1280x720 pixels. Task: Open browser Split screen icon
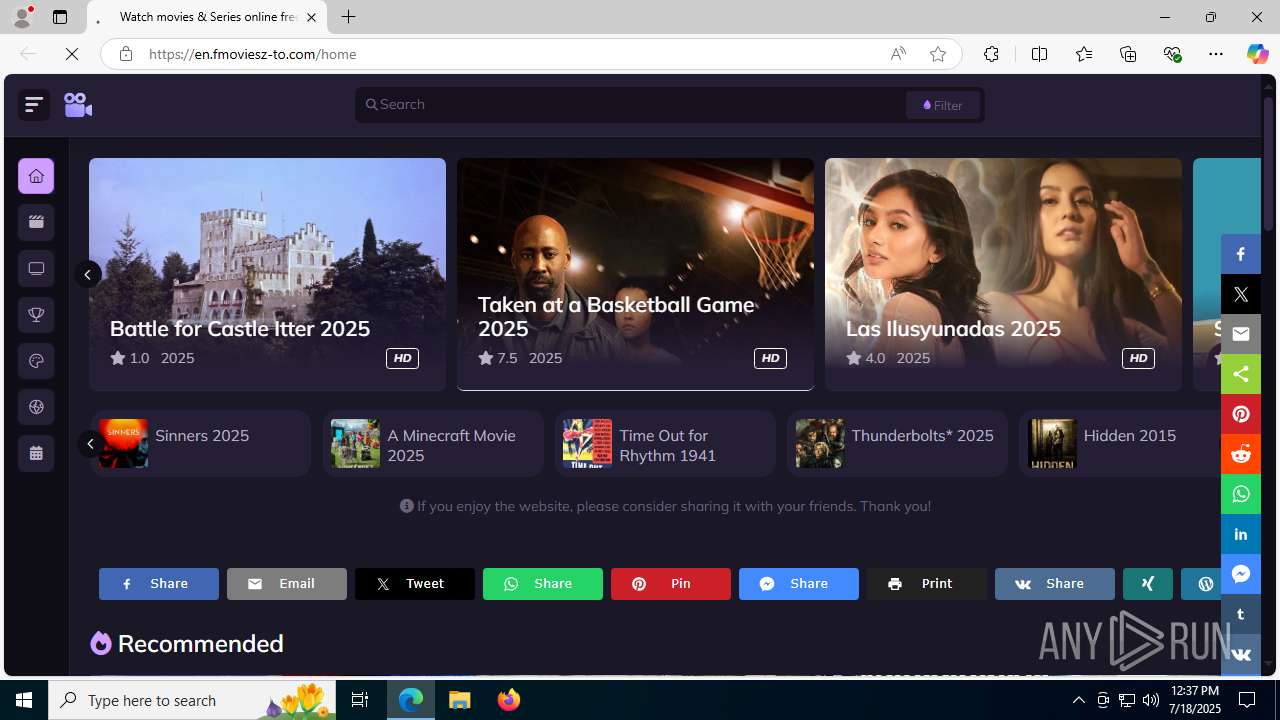(1039, 54)
